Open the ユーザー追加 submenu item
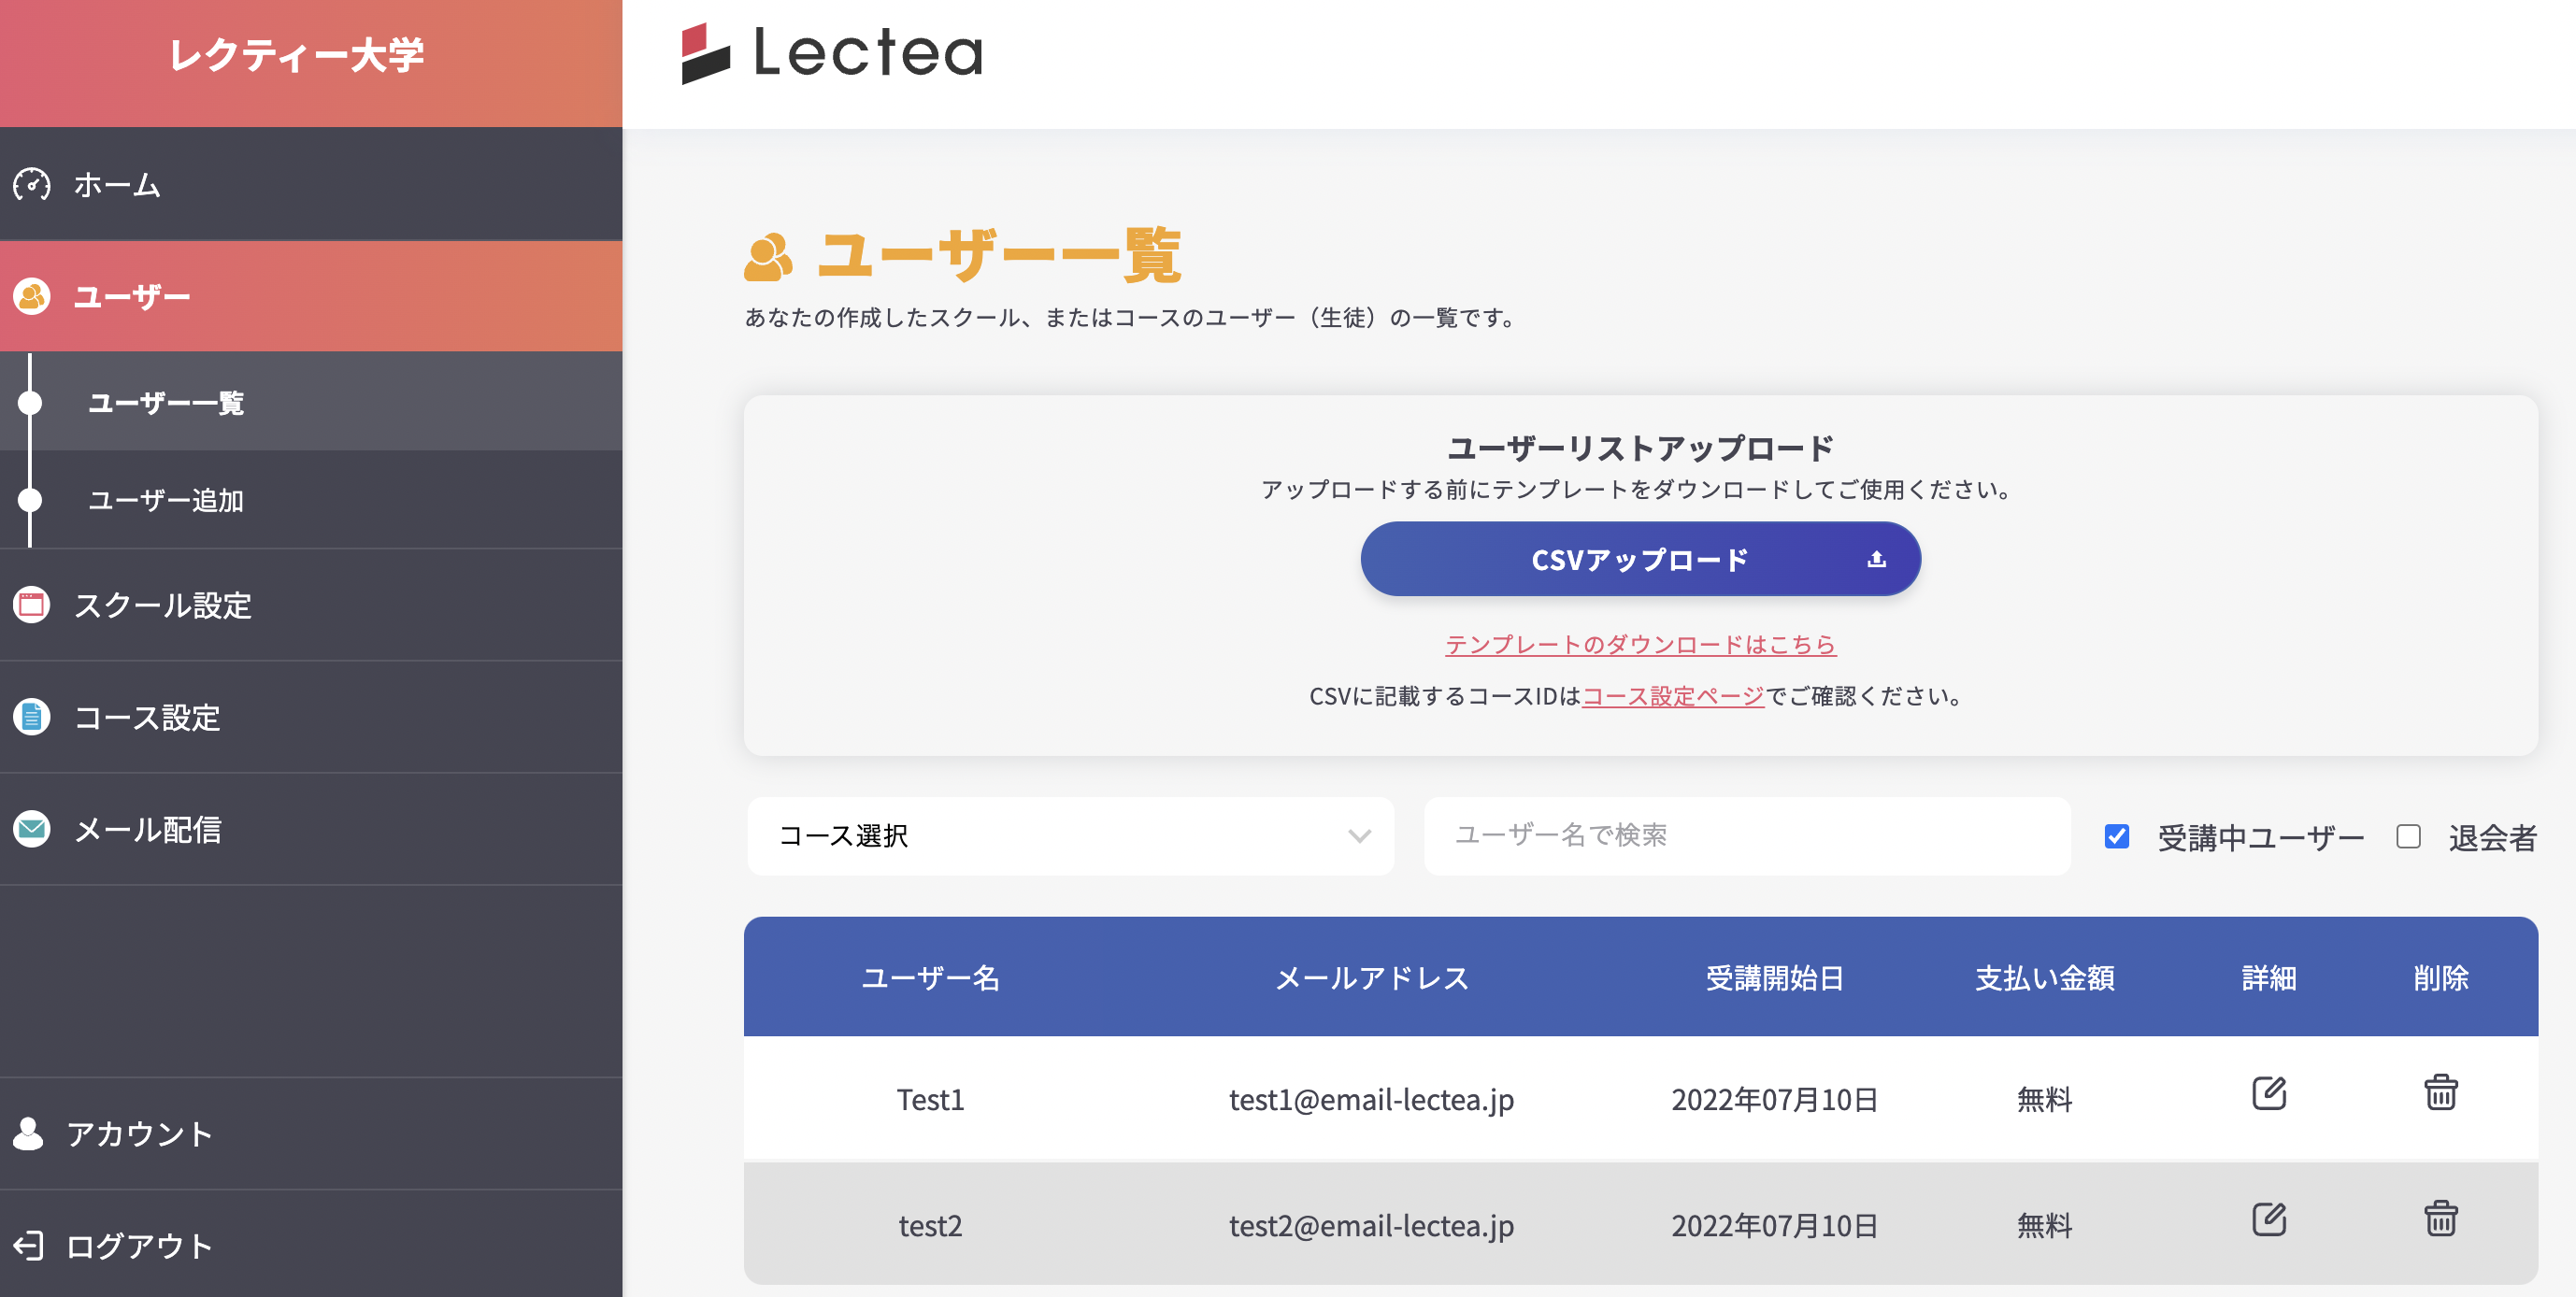Viewport: 2576px width, 1297px height. 166,500
